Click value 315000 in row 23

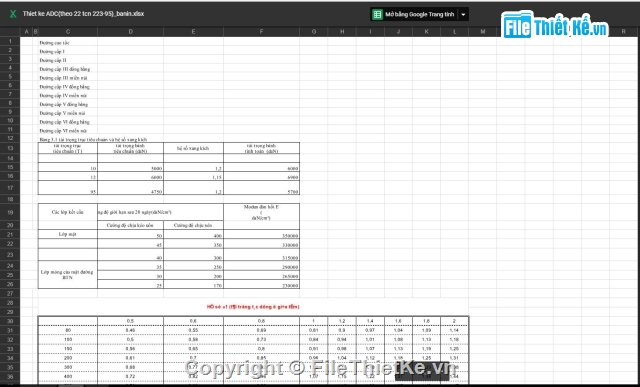click(x=290, y=258)
